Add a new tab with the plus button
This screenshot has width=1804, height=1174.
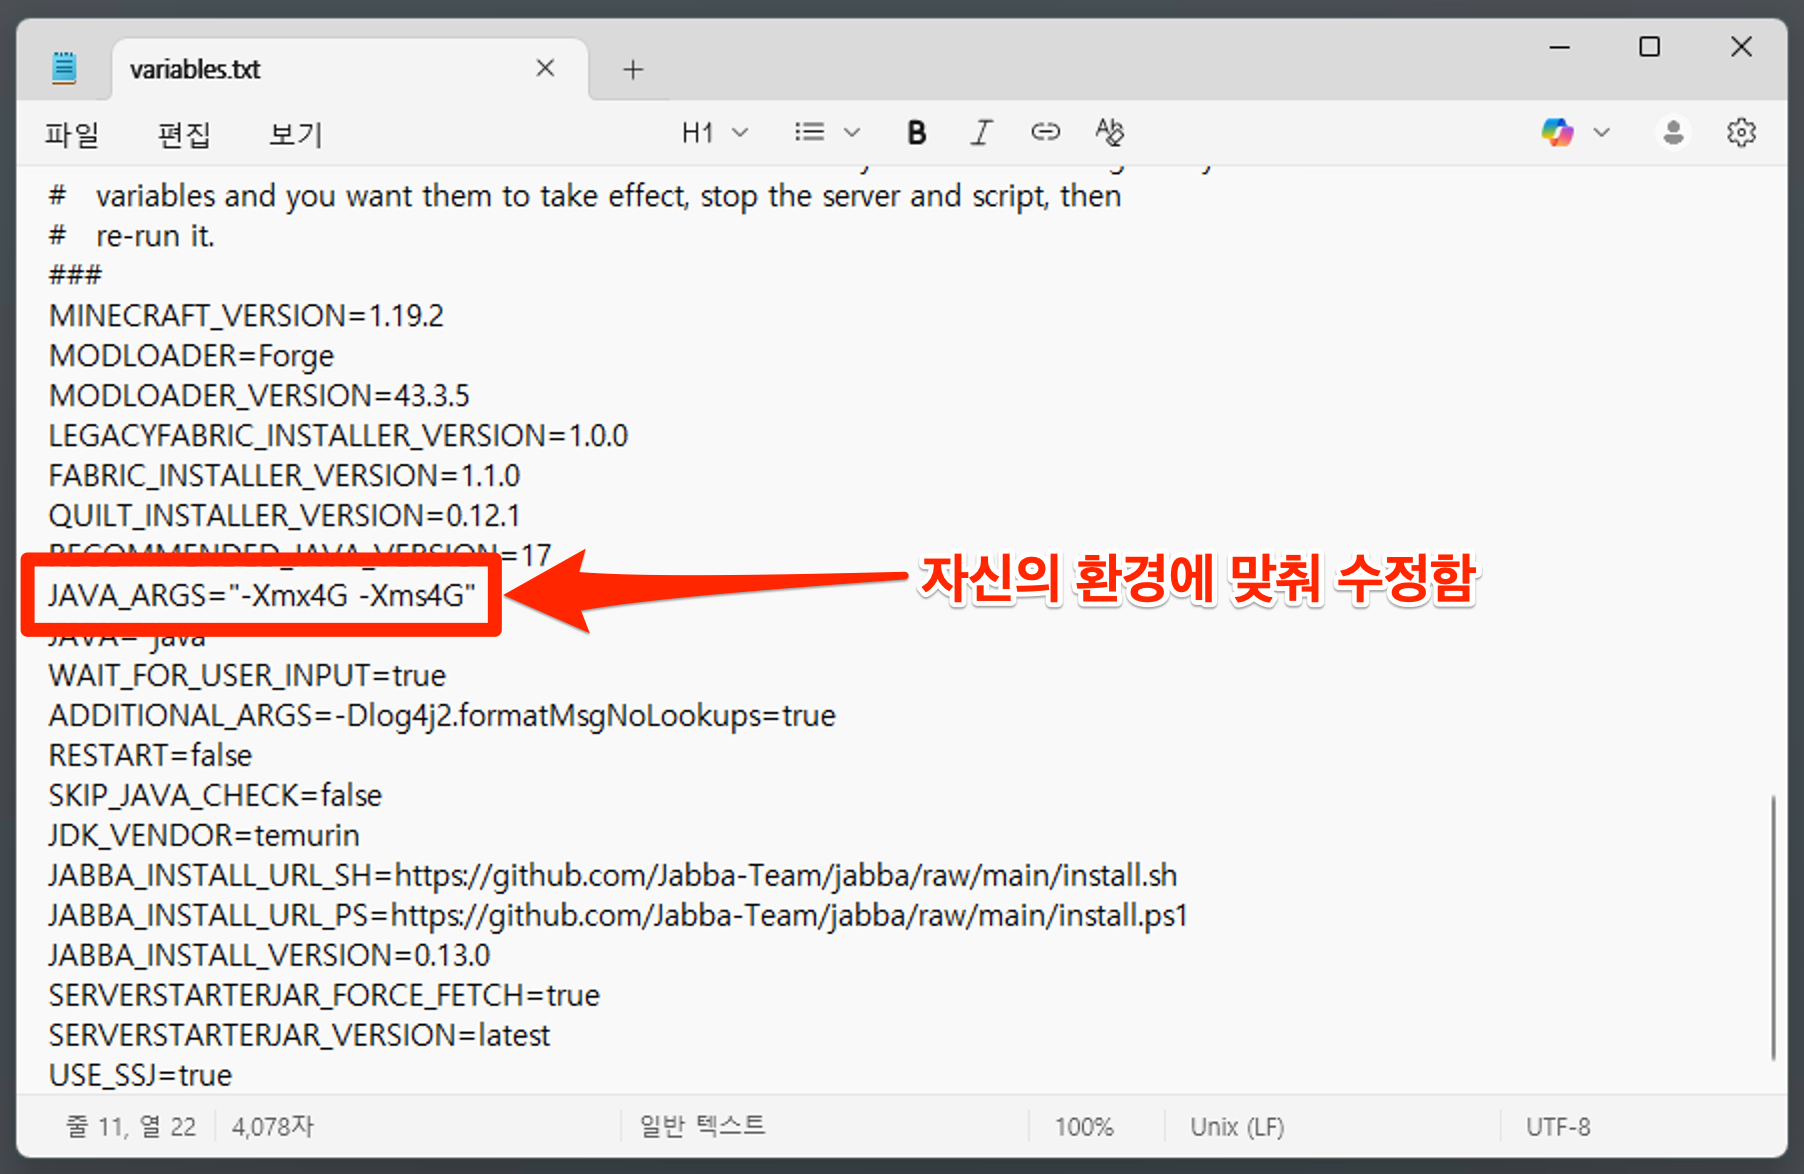tap(632, 69)
